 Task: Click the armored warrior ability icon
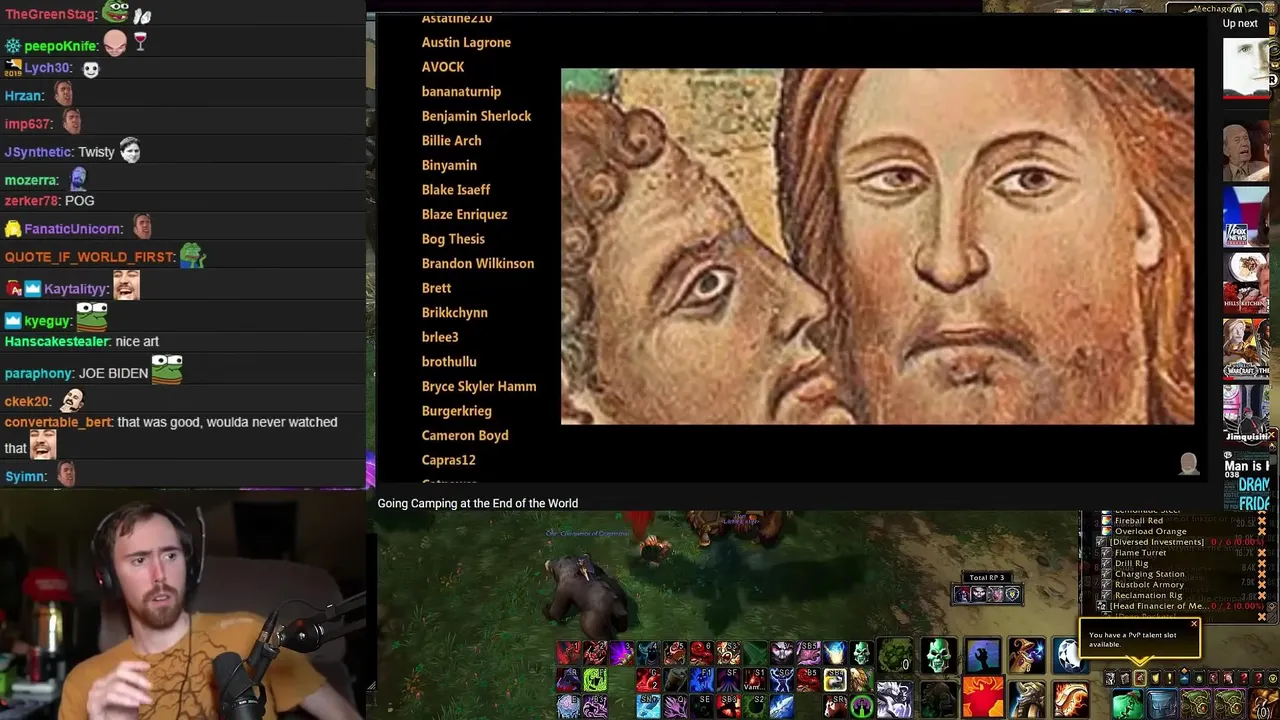tap(1026, 699)
